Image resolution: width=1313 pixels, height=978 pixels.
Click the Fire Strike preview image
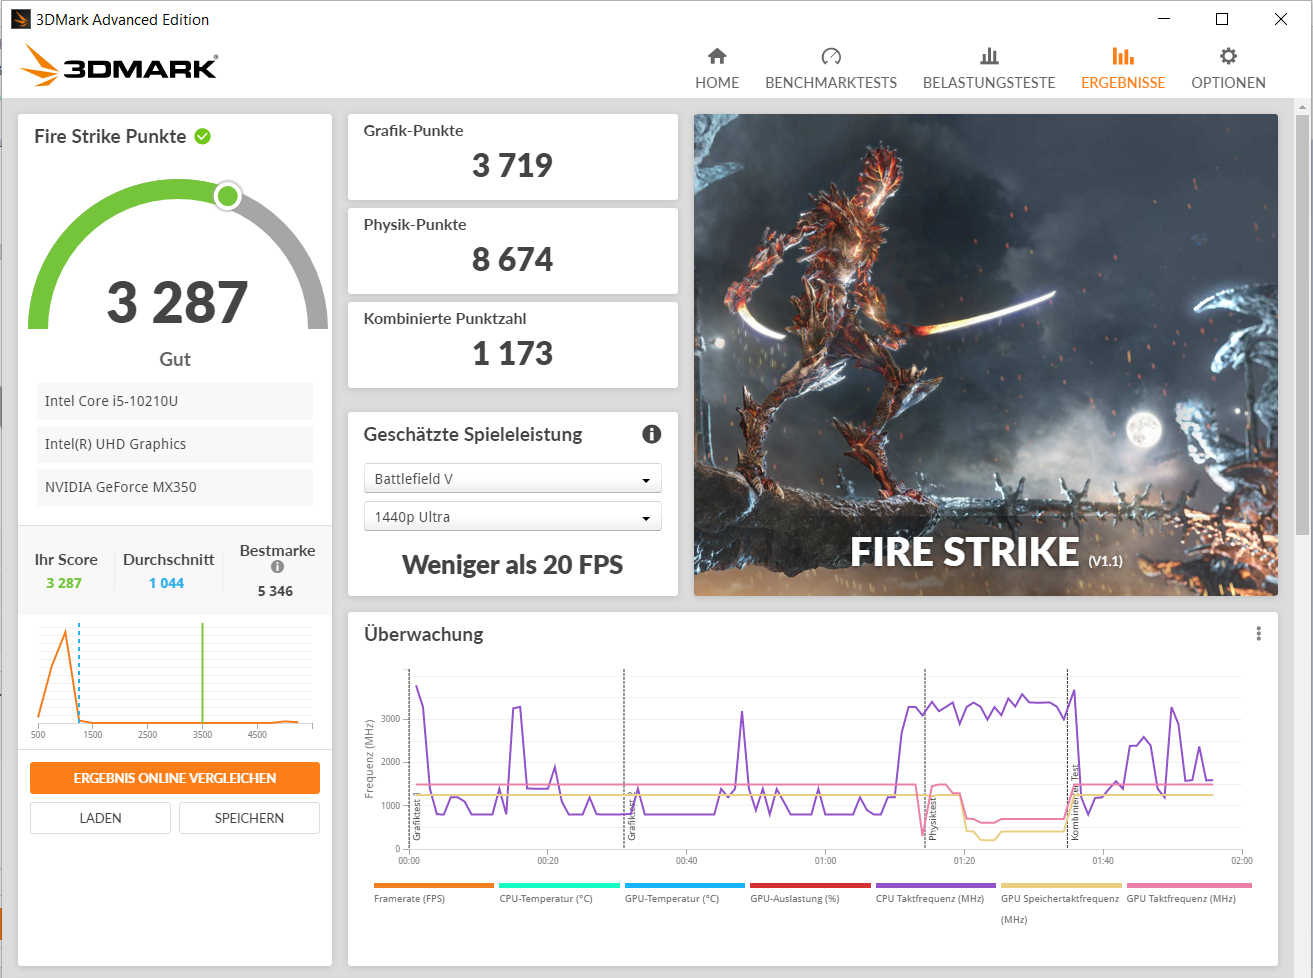pyautogui.click(x=985, y=355)
